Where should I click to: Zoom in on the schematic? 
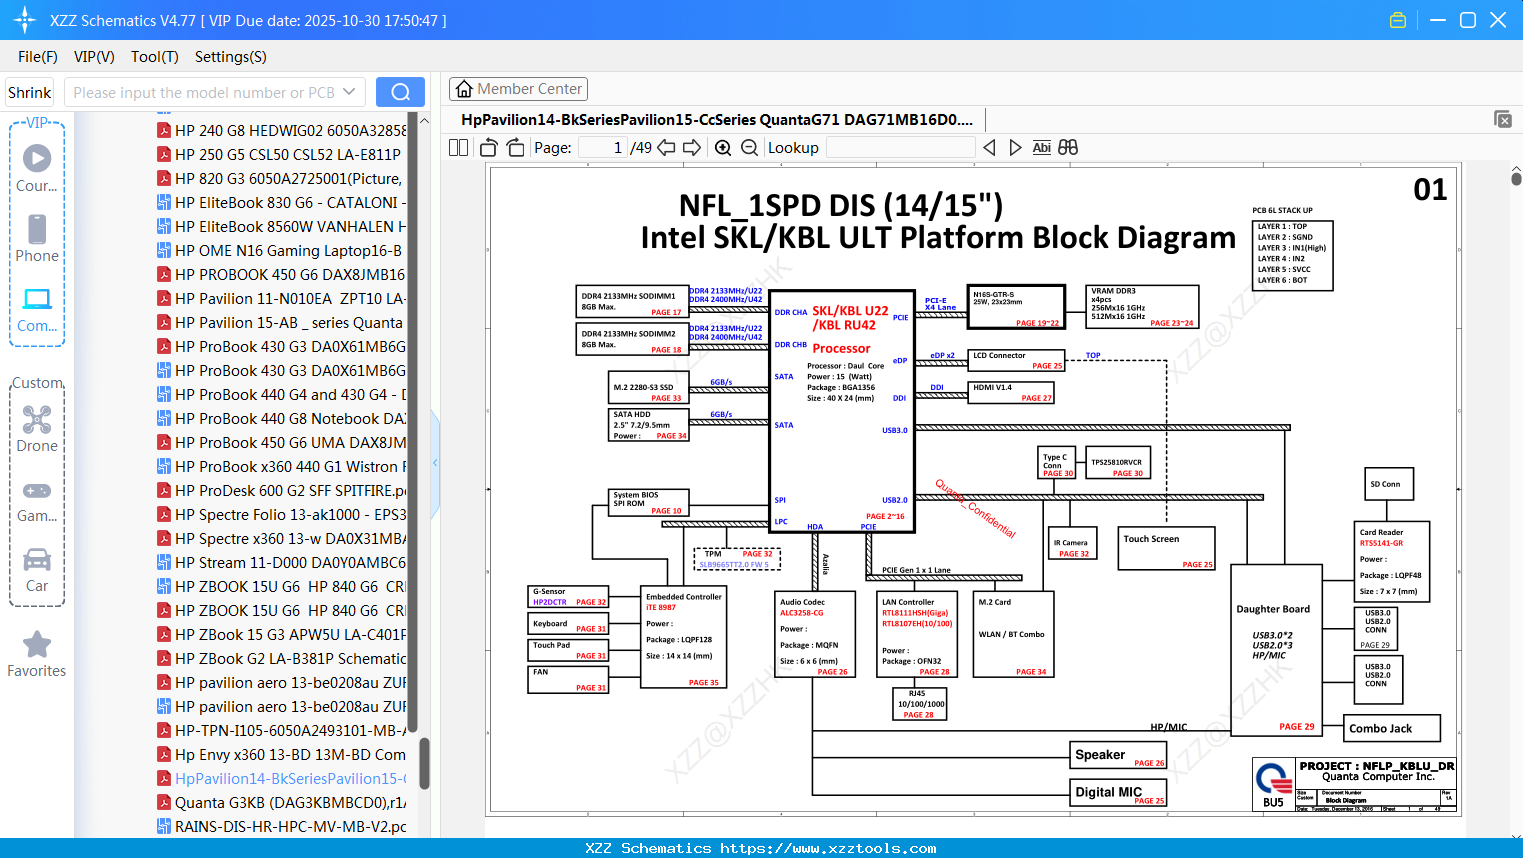coord(723,148)
